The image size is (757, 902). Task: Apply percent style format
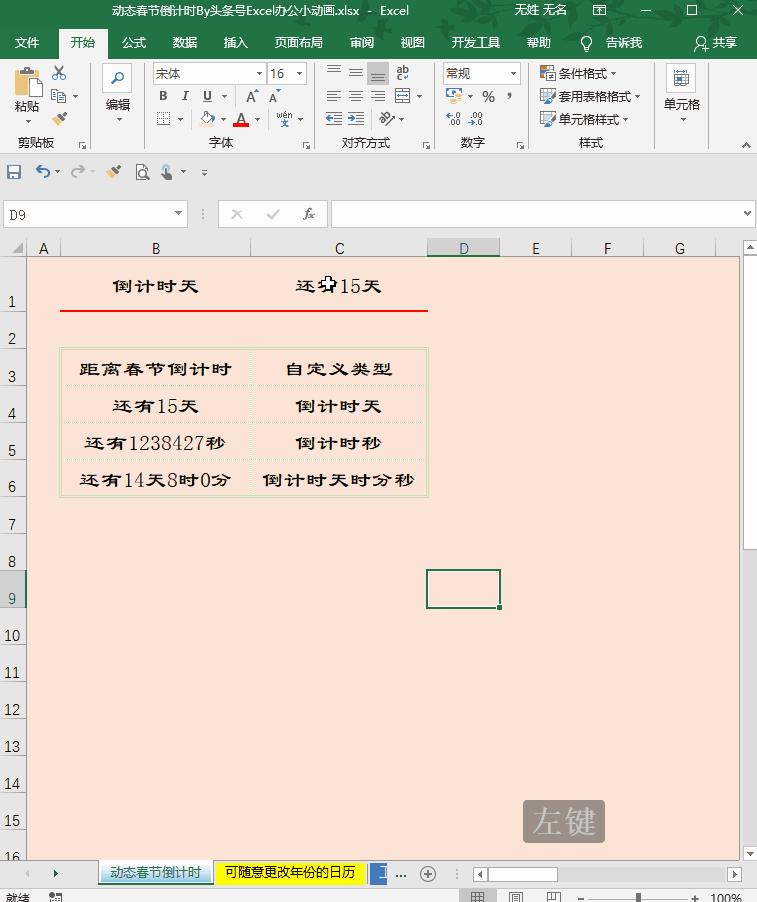[488, 97]
